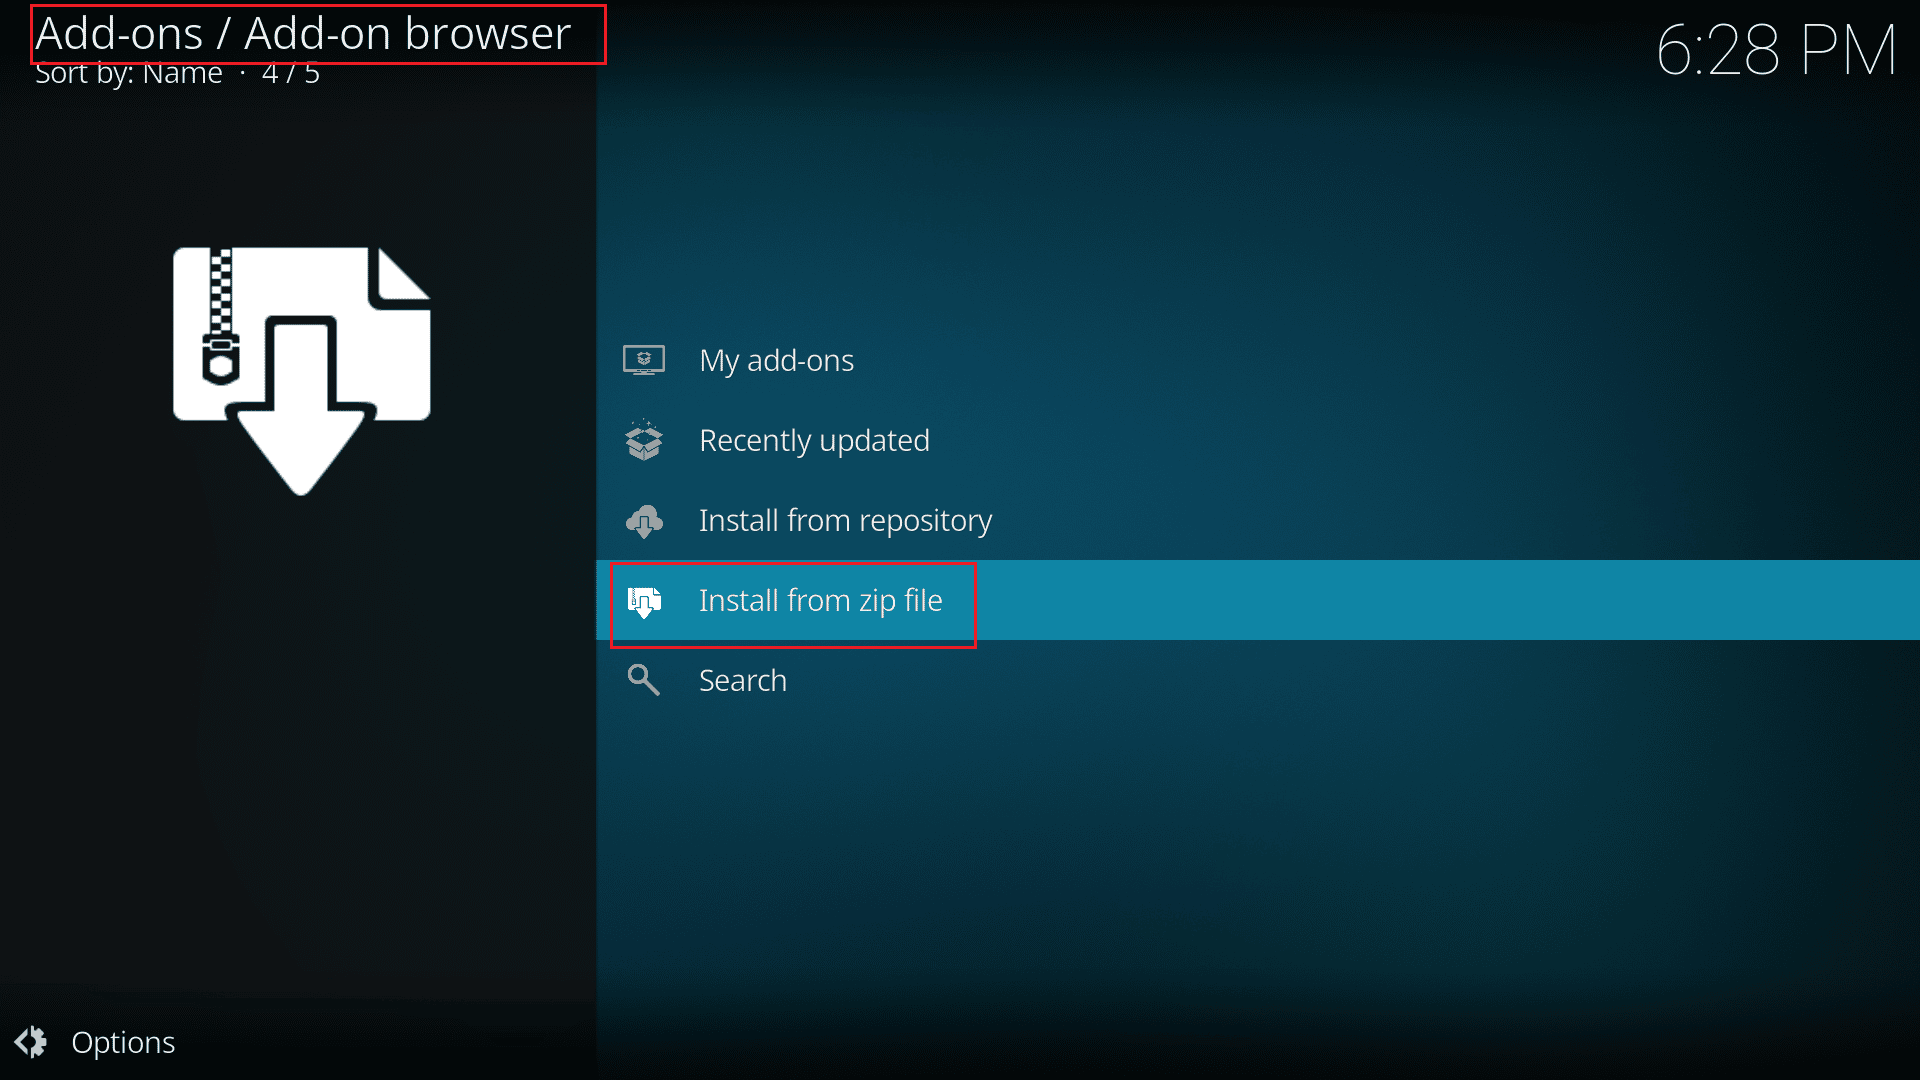1920x1080 pixels.
Task: Open My add-ons section
Action: pos(779,359)
